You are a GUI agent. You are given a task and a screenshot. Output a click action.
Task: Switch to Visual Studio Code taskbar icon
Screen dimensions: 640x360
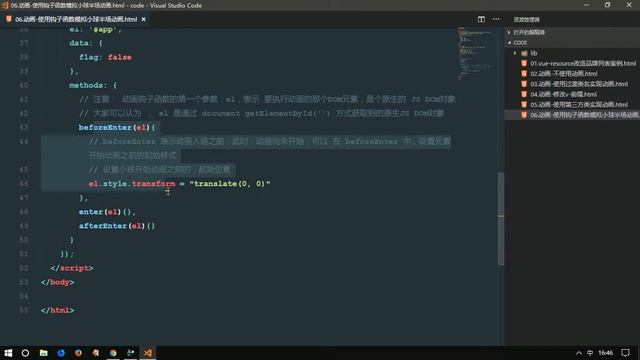(148, 353)
